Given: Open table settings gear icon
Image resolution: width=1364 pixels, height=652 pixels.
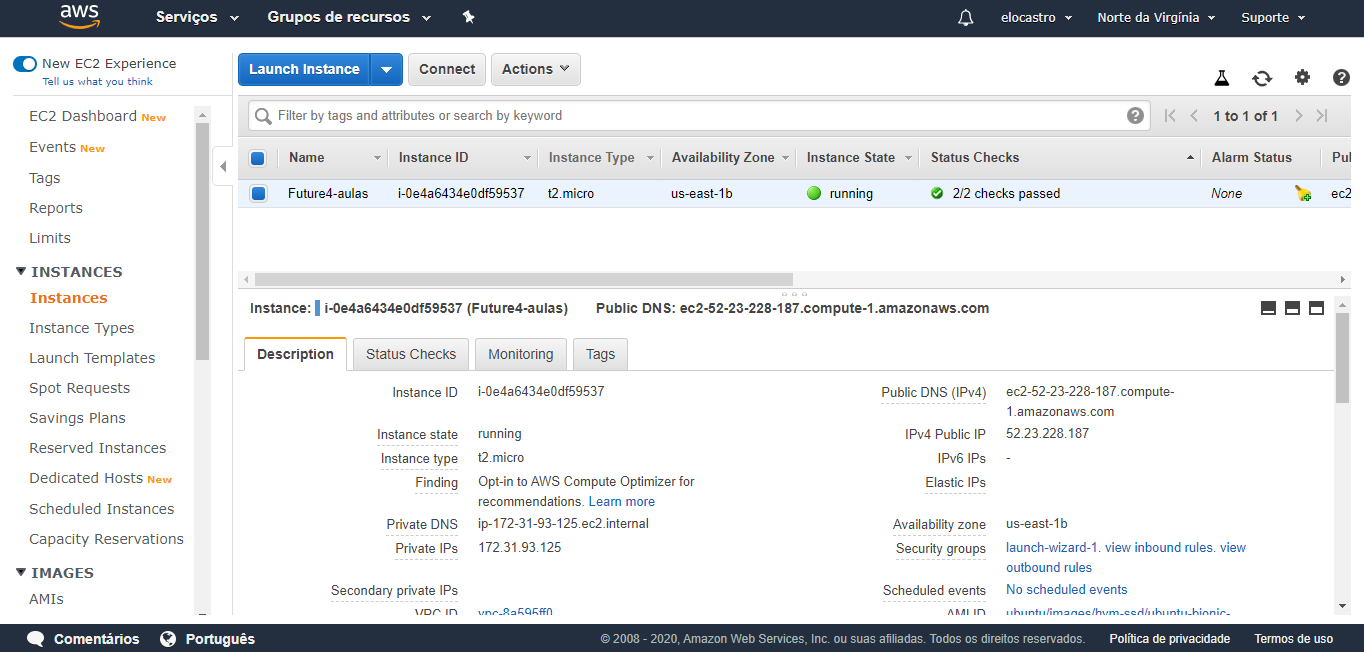Looking at the screenshot, I should (x=1302, y=77).
